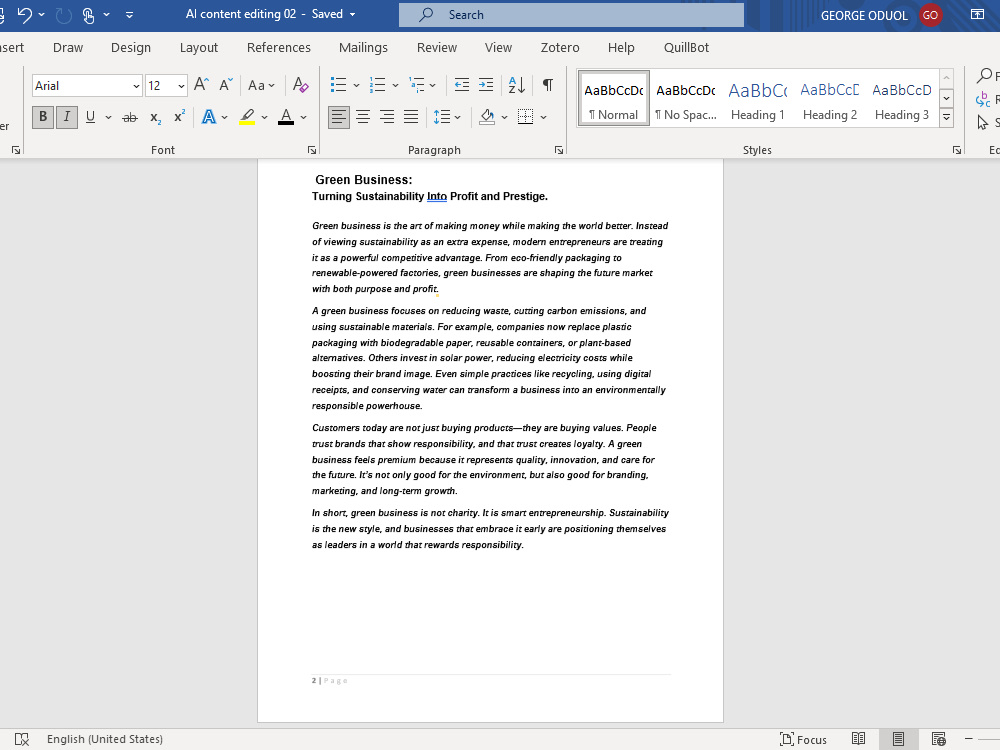1000x750 pixels.
Task: Clear all formatting icon
Action: pyautogui.click(x=300, y=85)
